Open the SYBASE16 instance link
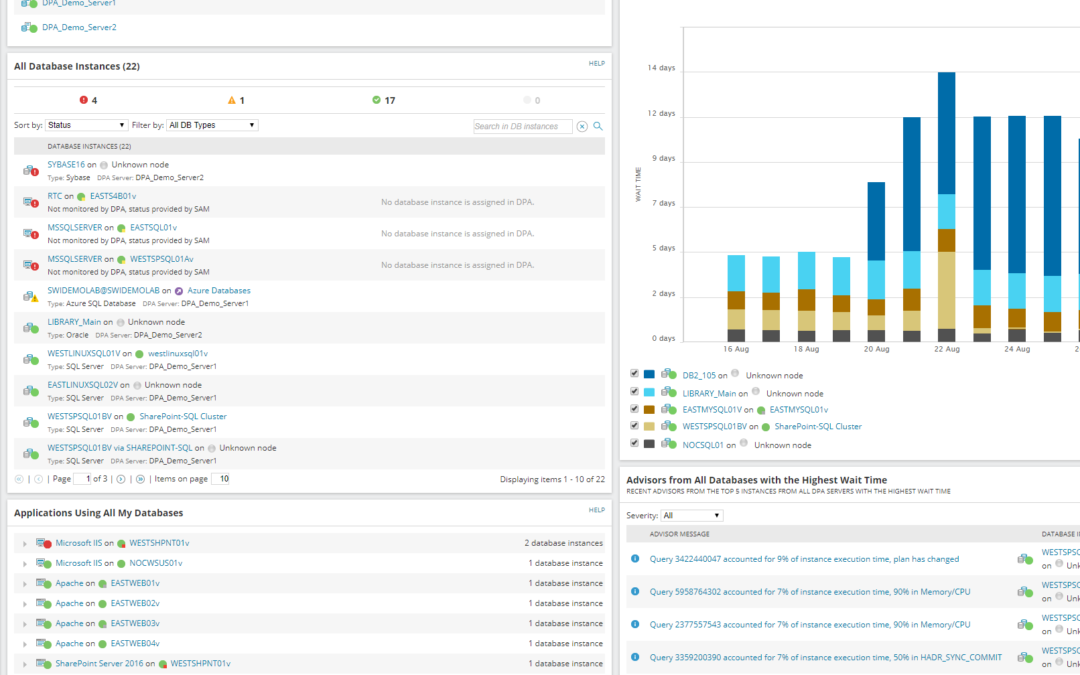This screenshot has height=675, width=1080. (x=66, y=165)
